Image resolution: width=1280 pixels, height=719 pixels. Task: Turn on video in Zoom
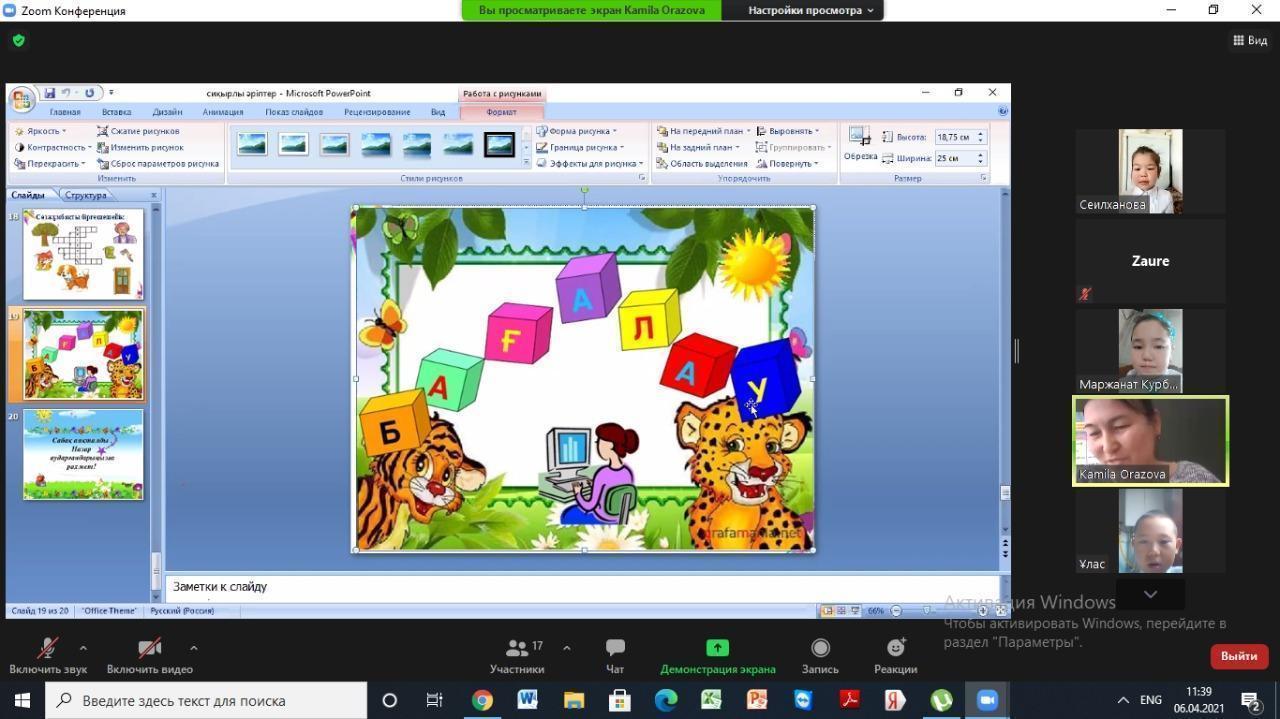pyautogui.click(x=149, y=648)
